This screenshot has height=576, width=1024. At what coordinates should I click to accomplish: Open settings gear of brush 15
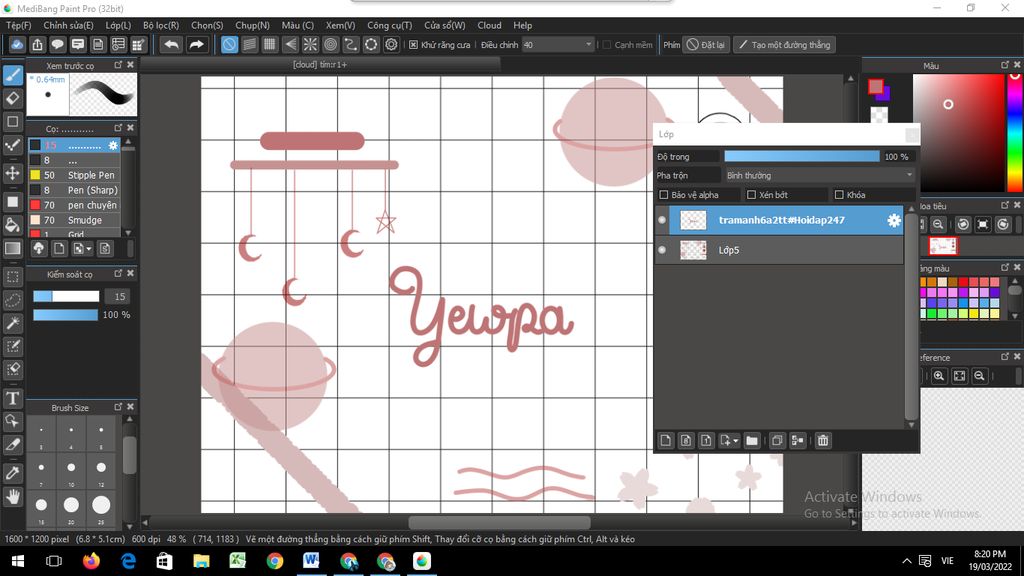click(x=113, y=145)
